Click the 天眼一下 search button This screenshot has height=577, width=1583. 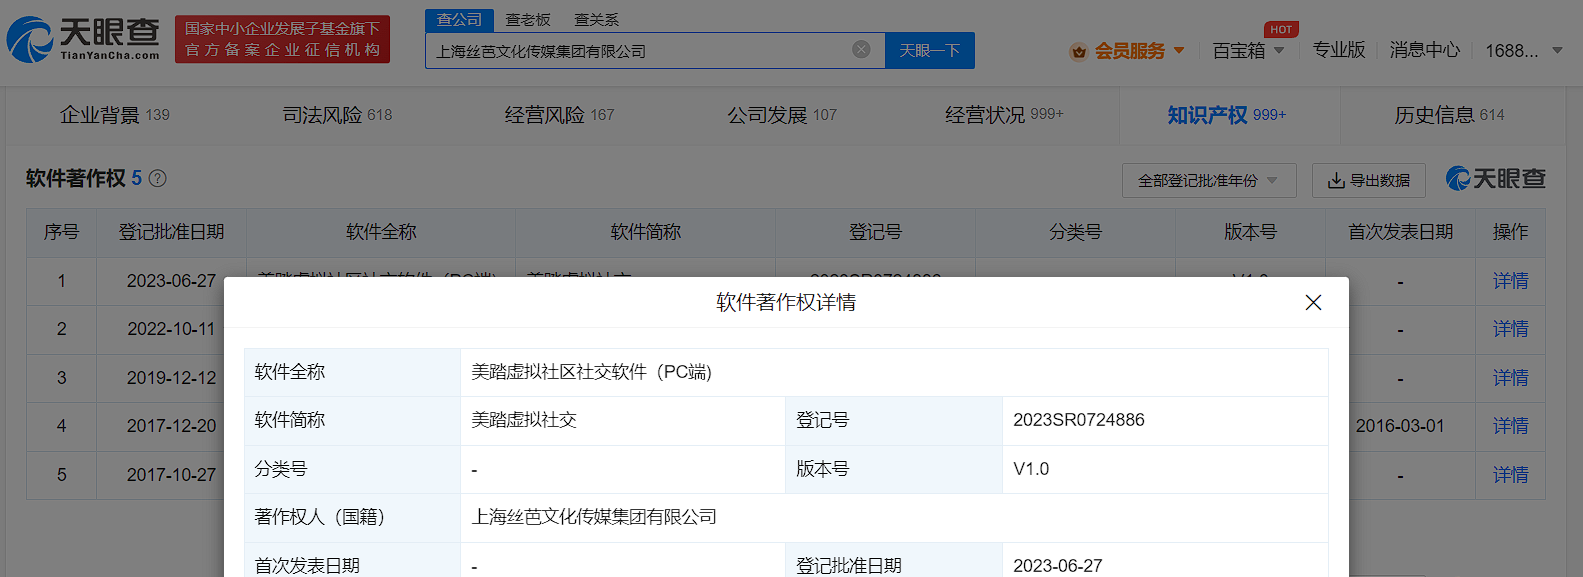point(930,50)
